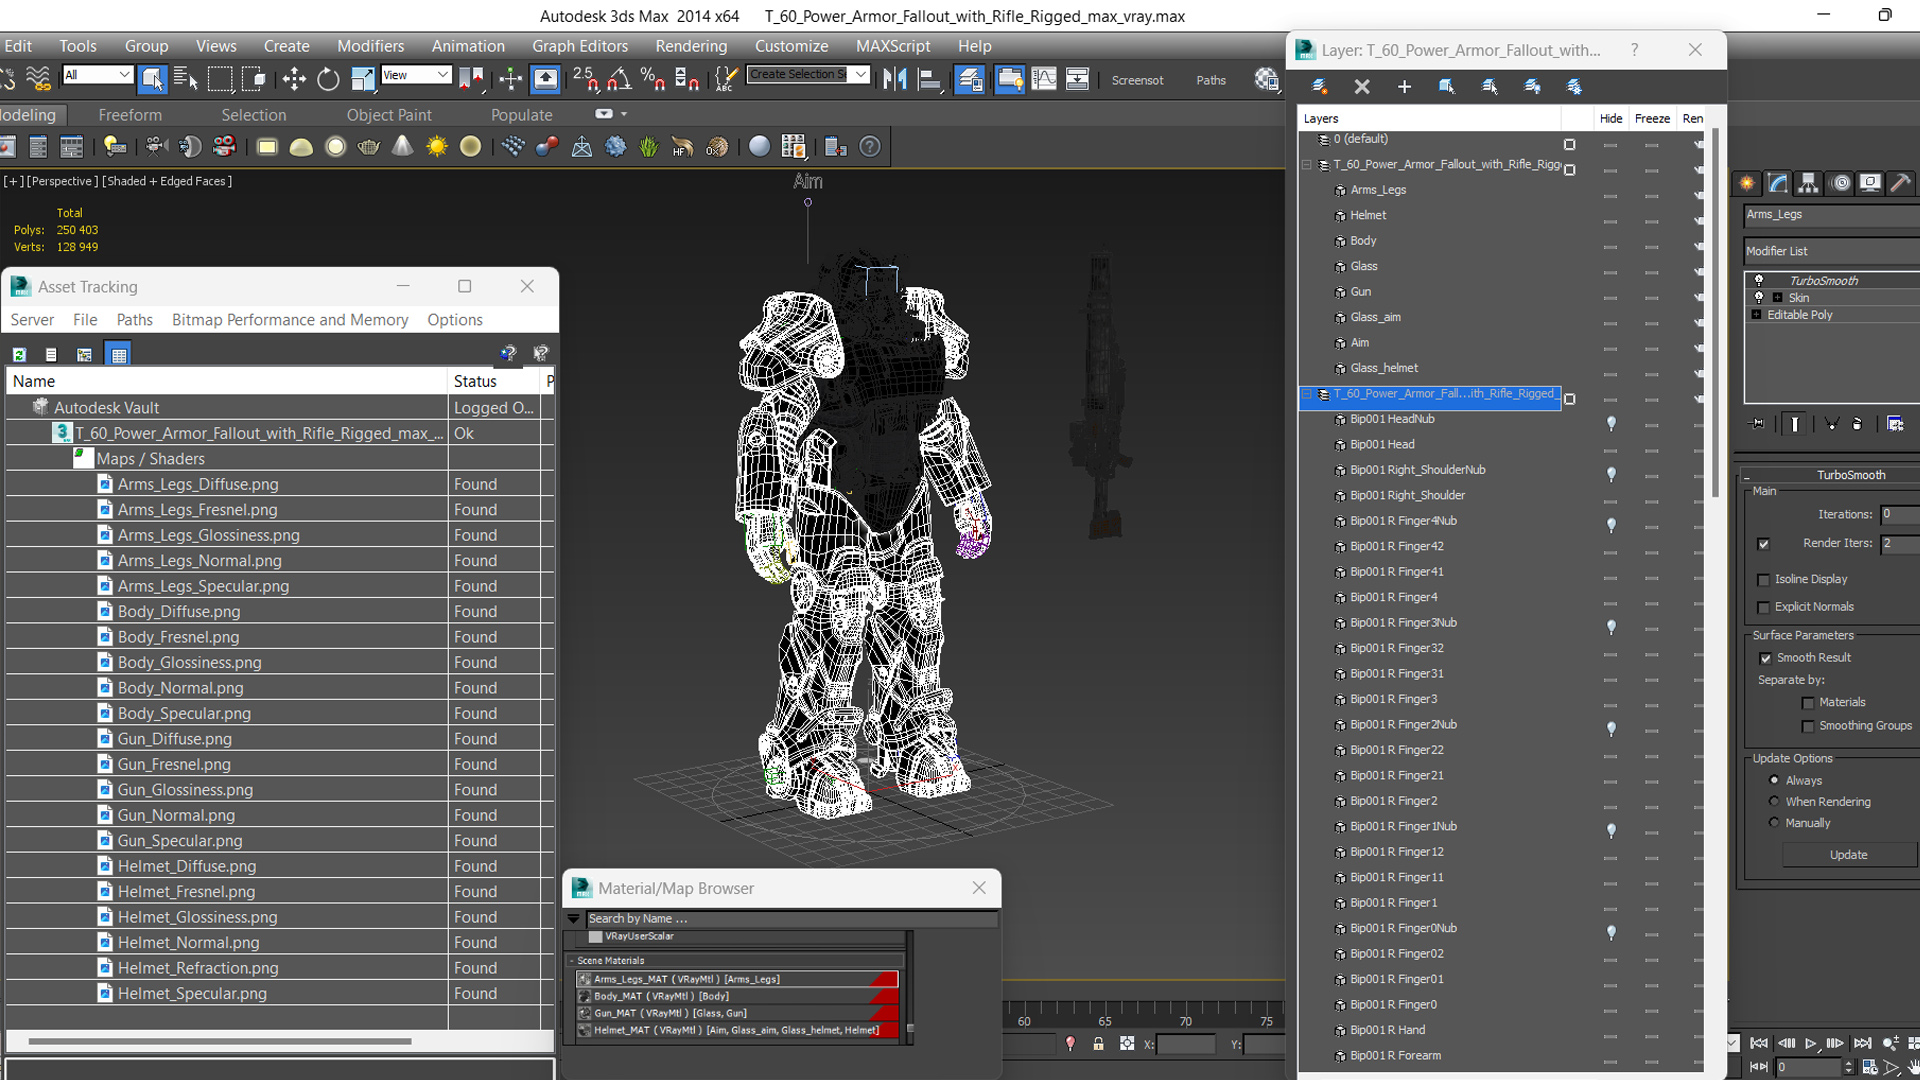
Task: Click Helmet_MAT material entry
Action: pos(737,1030)
